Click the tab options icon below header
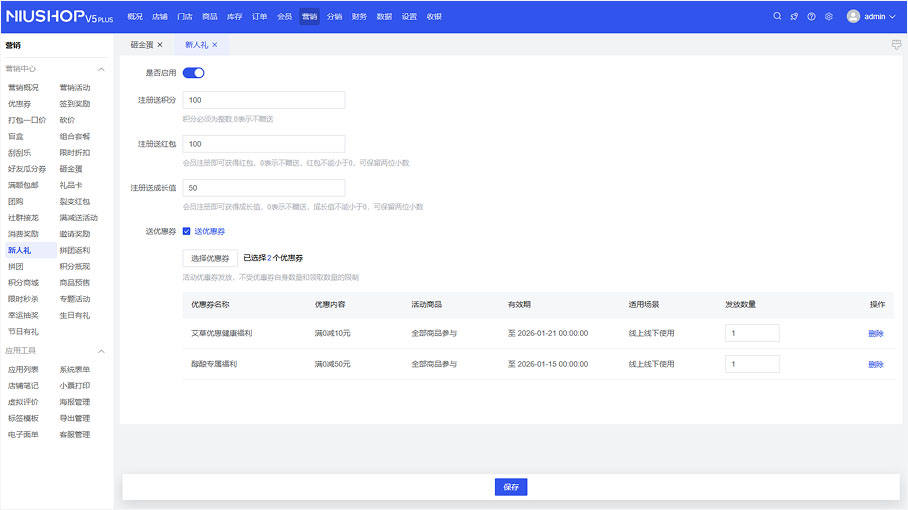 point(896,45)
